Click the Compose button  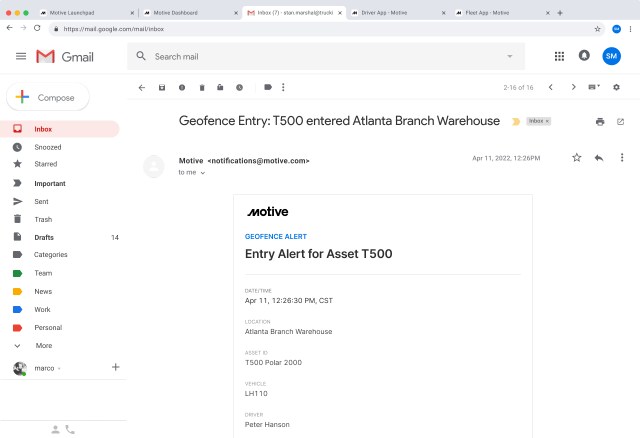point(48,97)
